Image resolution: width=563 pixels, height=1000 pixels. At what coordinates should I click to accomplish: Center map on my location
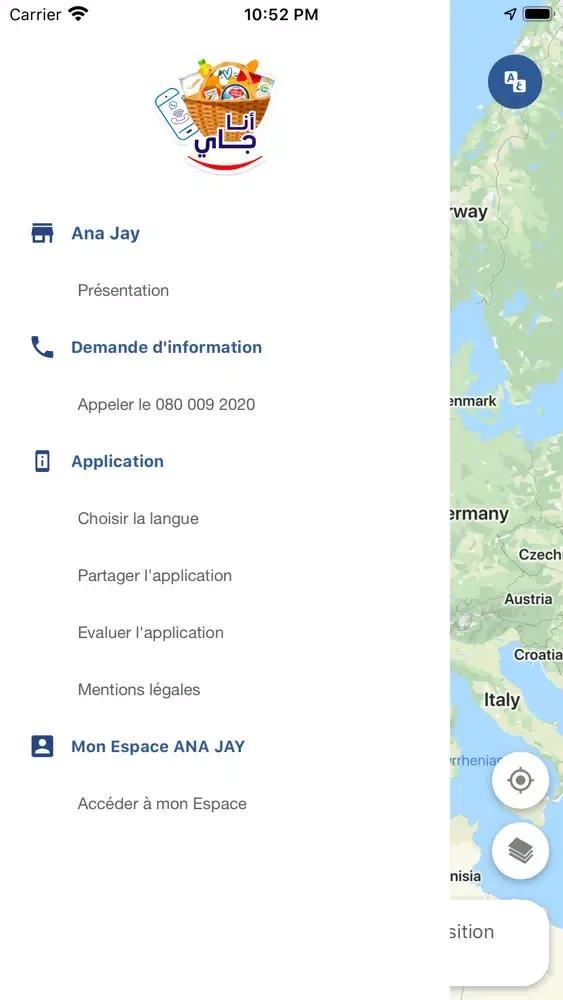tap(520, 780)
